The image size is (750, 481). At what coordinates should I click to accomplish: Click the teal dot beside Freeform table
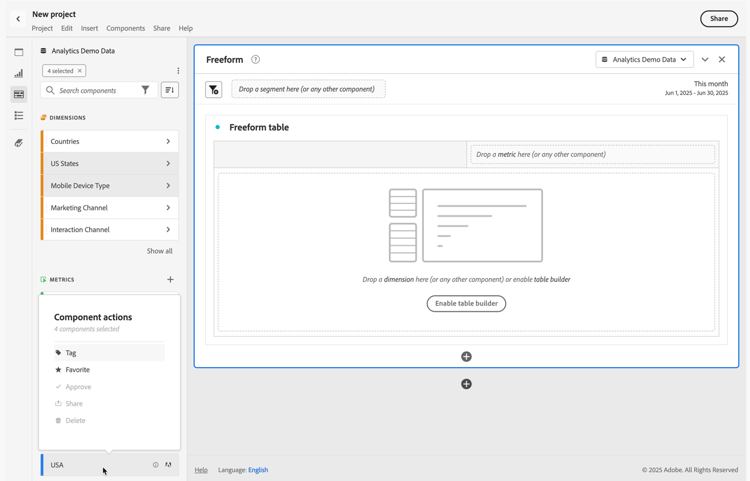coord(218,127)
